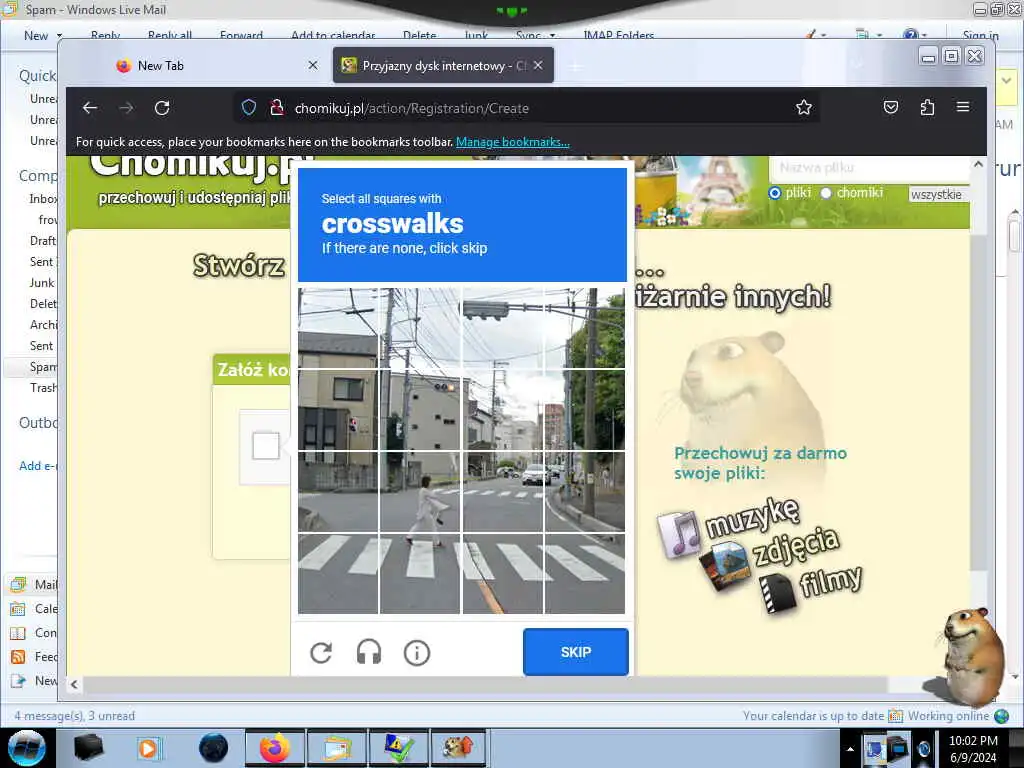Click Sign in in Windows Live Mail
The width and height of the screenshot is (1024, 768).
[980, 36]
